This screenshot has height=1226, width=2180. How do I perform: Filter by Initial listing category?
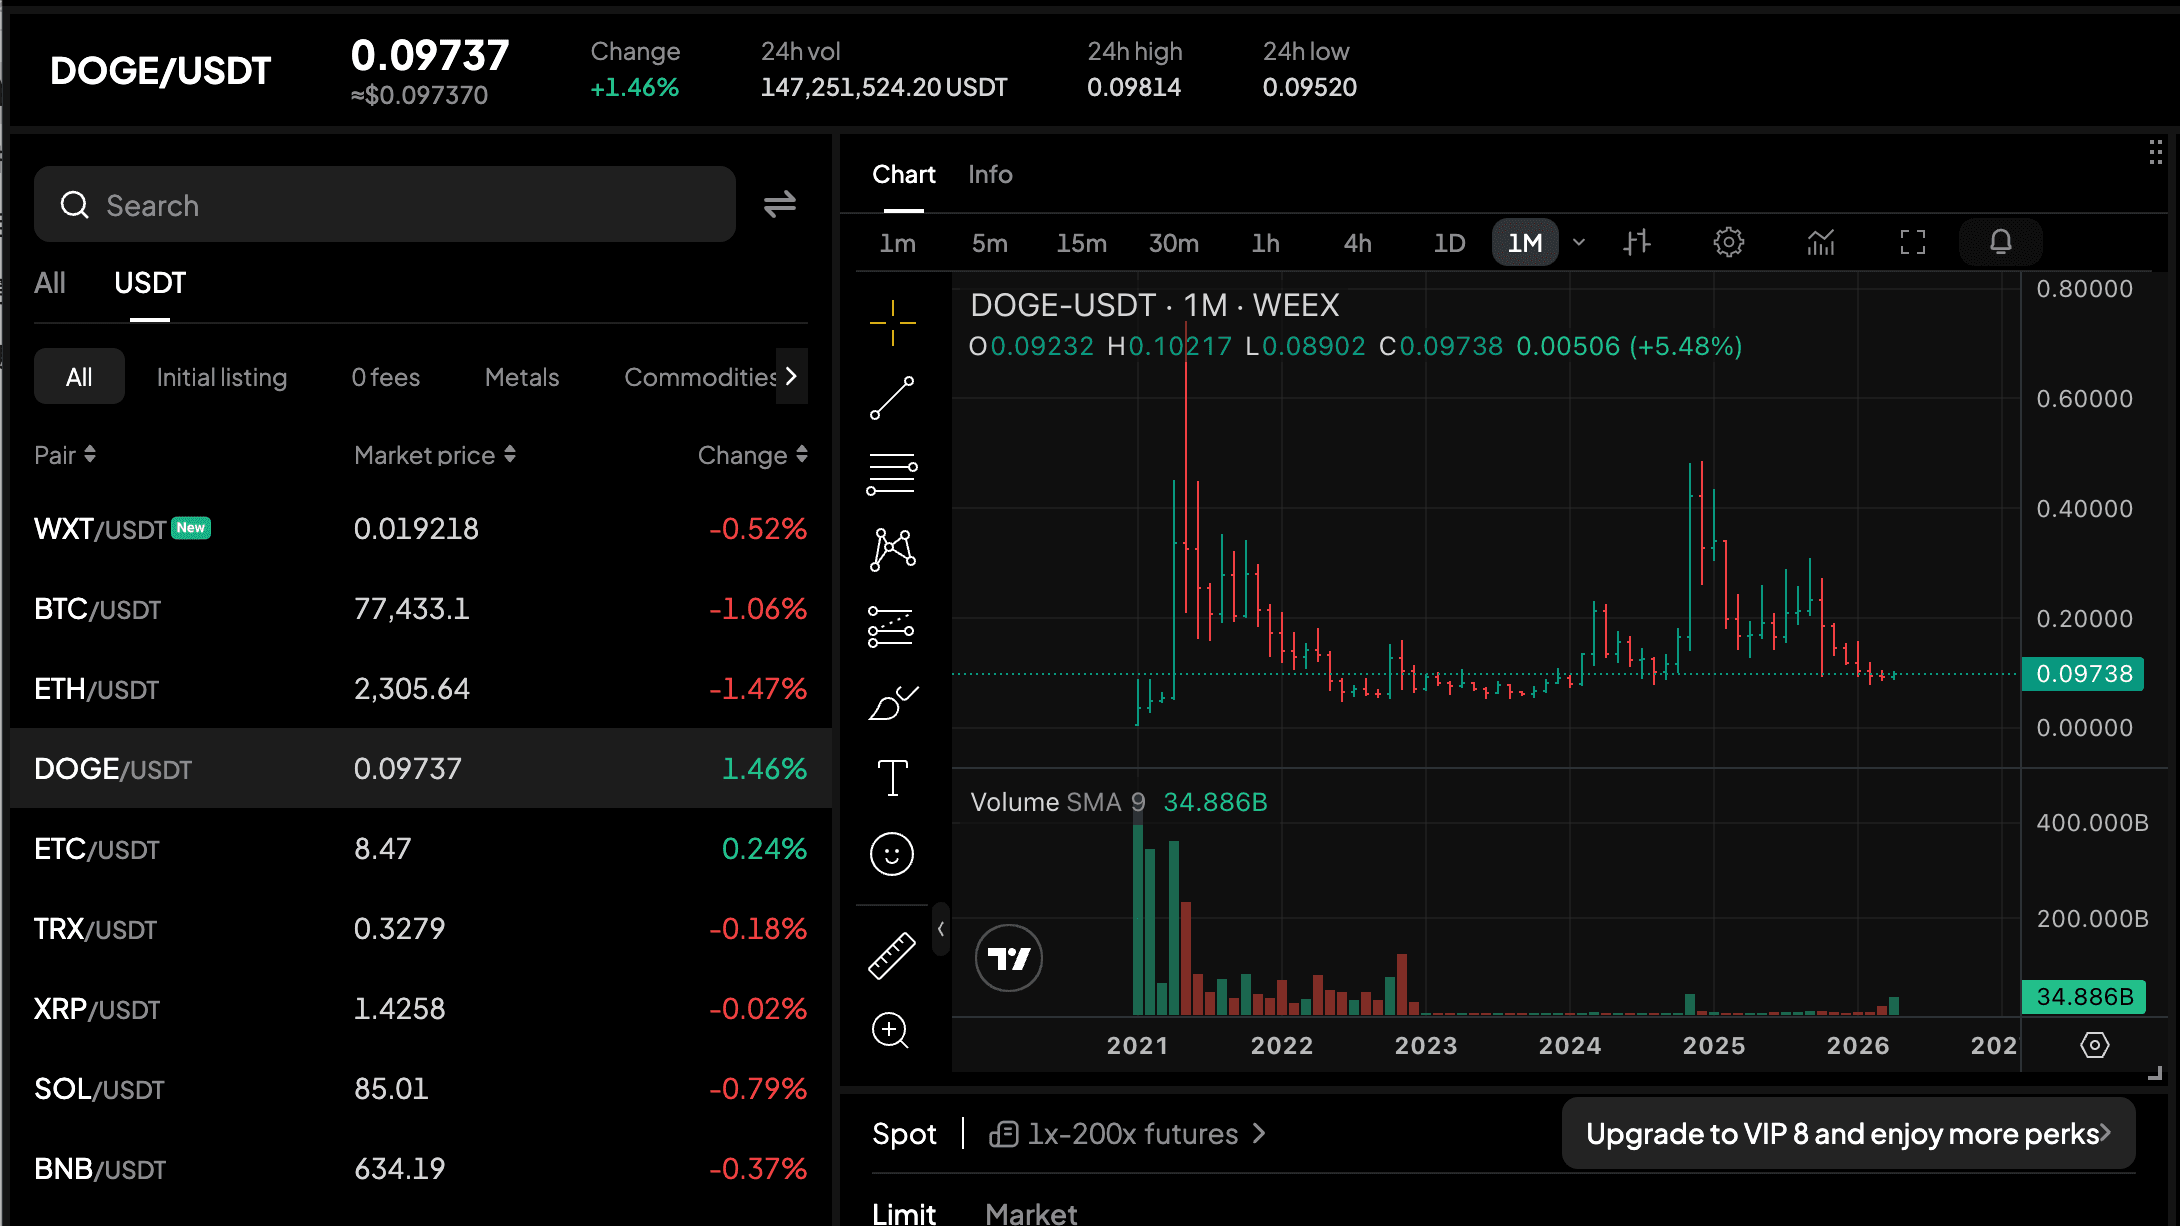pyautogui.click(x=222, y=377)
